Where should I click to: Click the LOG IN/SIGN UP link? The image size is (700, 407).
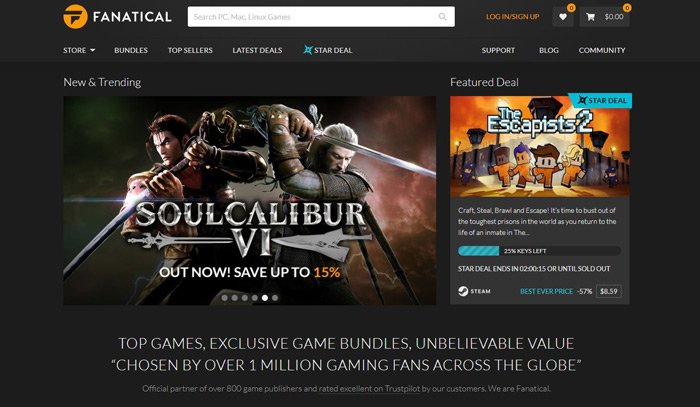(x=512, y=17)
